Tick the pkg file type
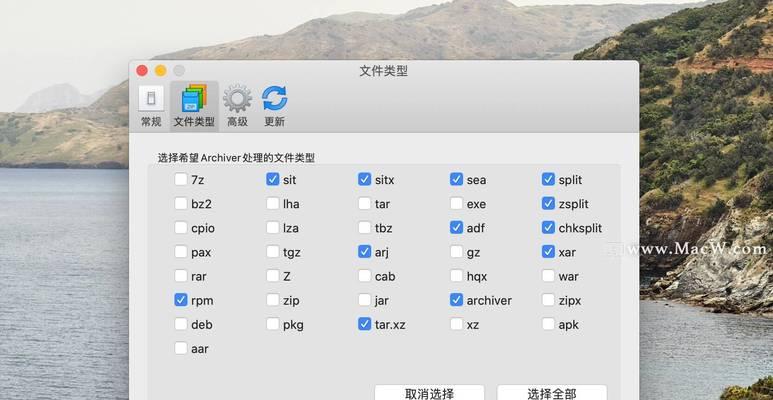Viewport: 773px width, 400px height. [x=273, y=324]
